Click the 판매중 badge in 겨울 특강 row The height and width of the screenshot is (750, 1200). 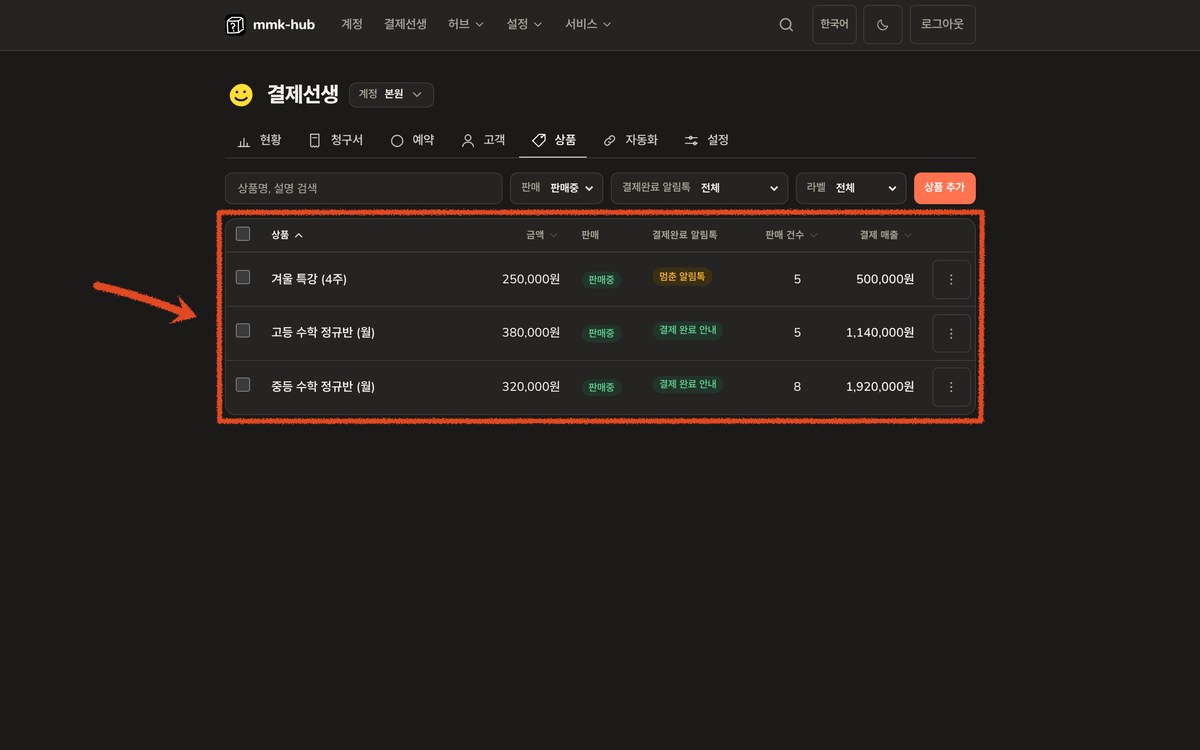(601, 280)
